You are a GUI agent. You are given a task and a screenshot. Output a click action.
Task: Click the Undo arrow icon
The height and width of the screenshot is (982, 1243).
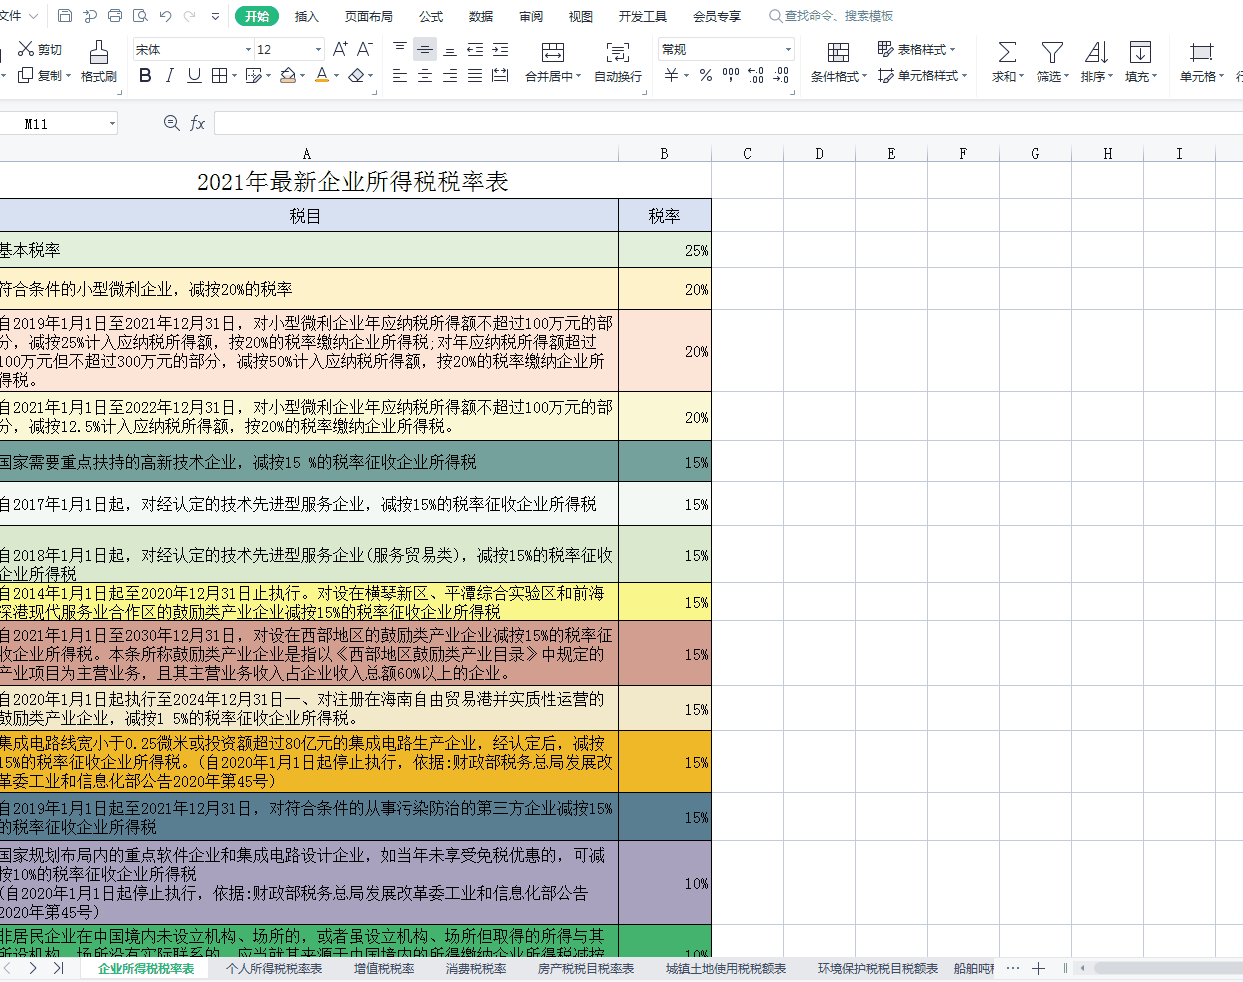[165, 16]
